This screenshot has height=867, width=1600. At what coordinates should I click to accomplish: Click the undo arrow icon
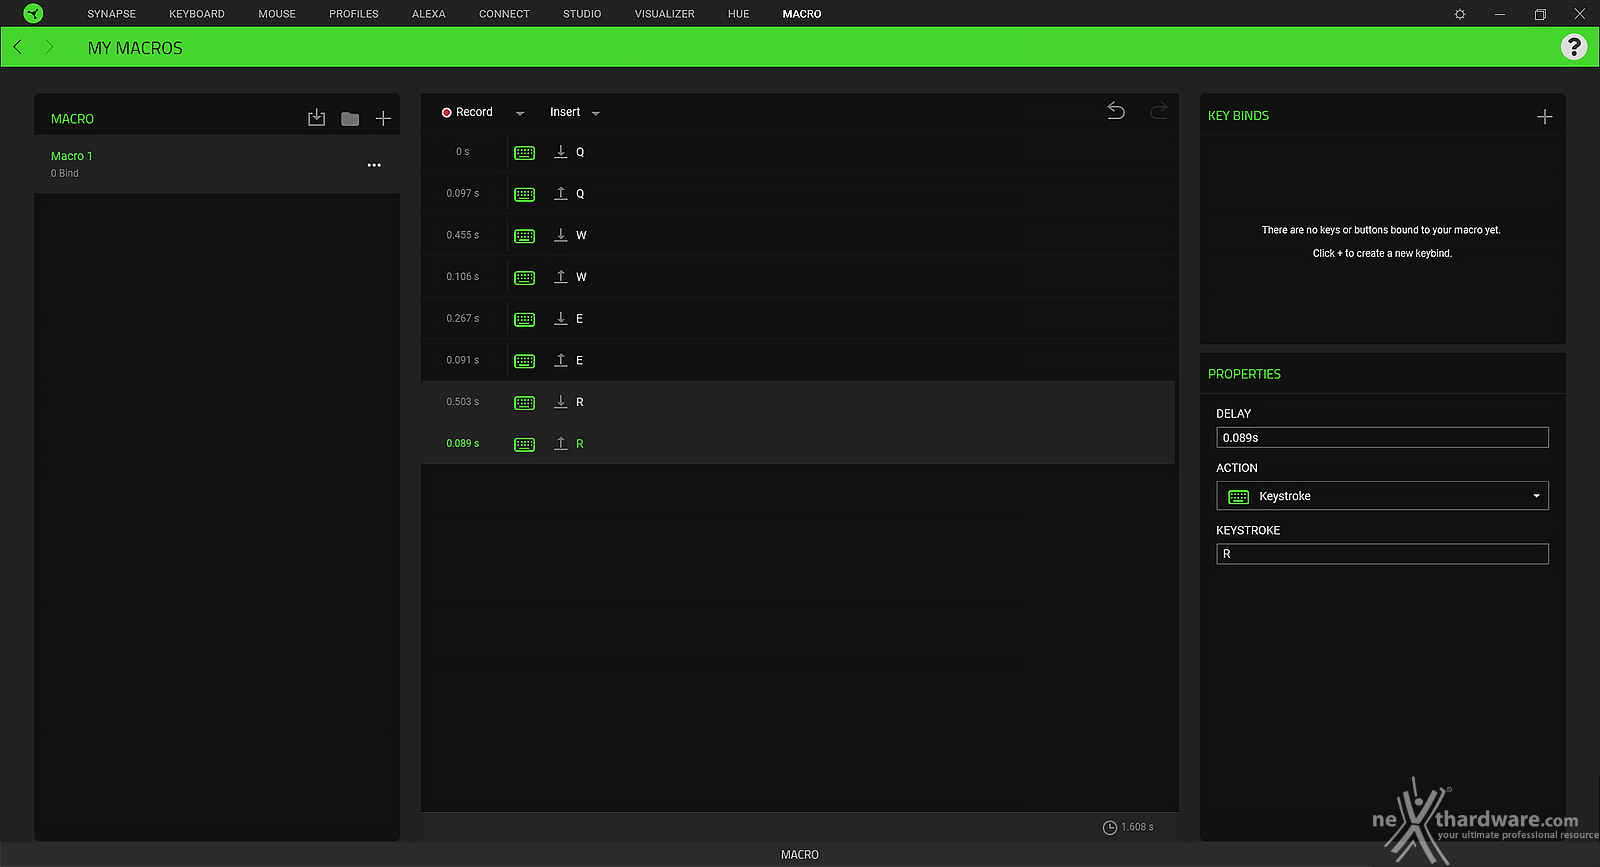(x=1116, y=111)
